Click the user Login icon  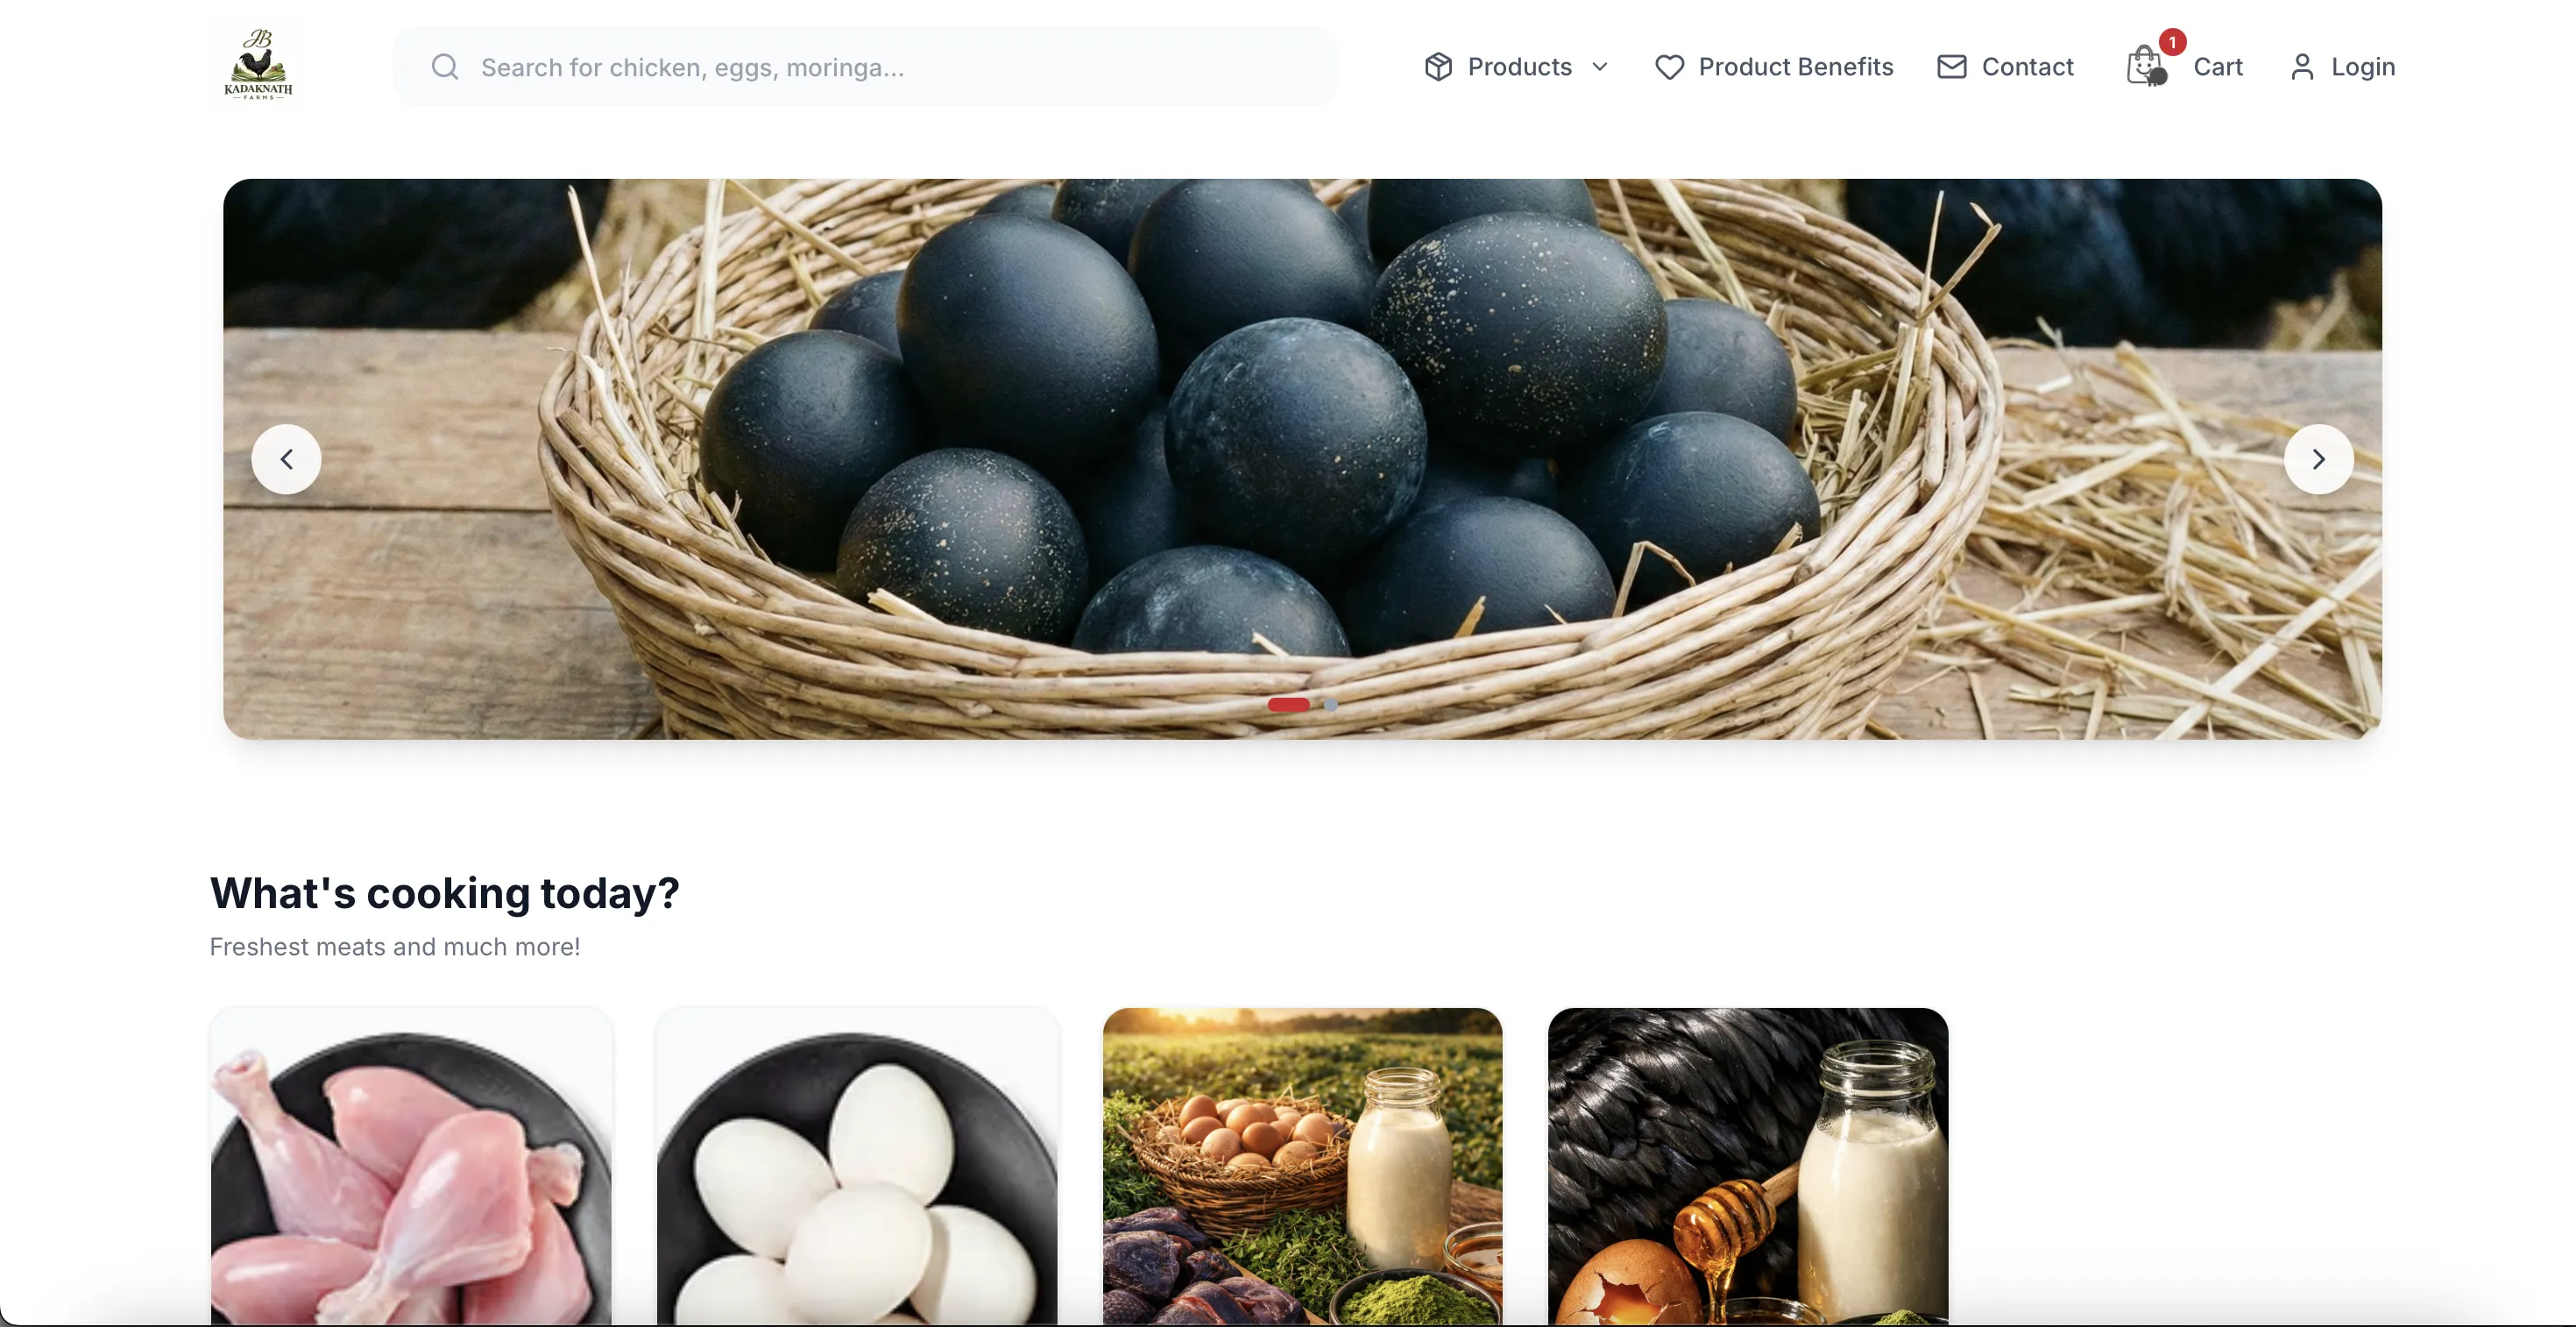pyautogui.click(x=2302, y=67)
